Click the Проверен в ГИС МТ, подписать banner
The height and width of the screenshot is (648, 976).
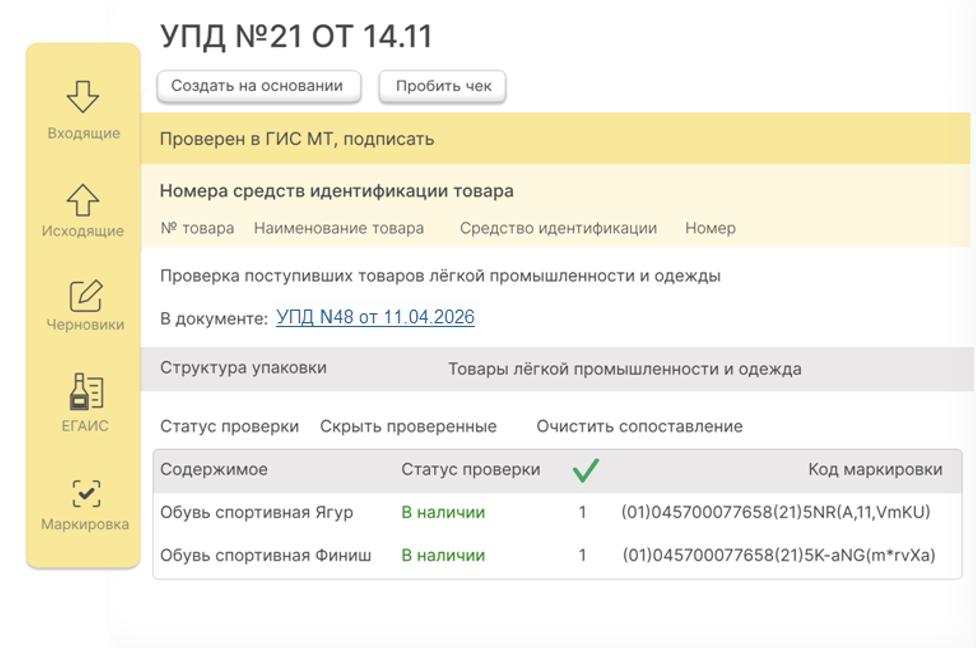tap(297, 139)
